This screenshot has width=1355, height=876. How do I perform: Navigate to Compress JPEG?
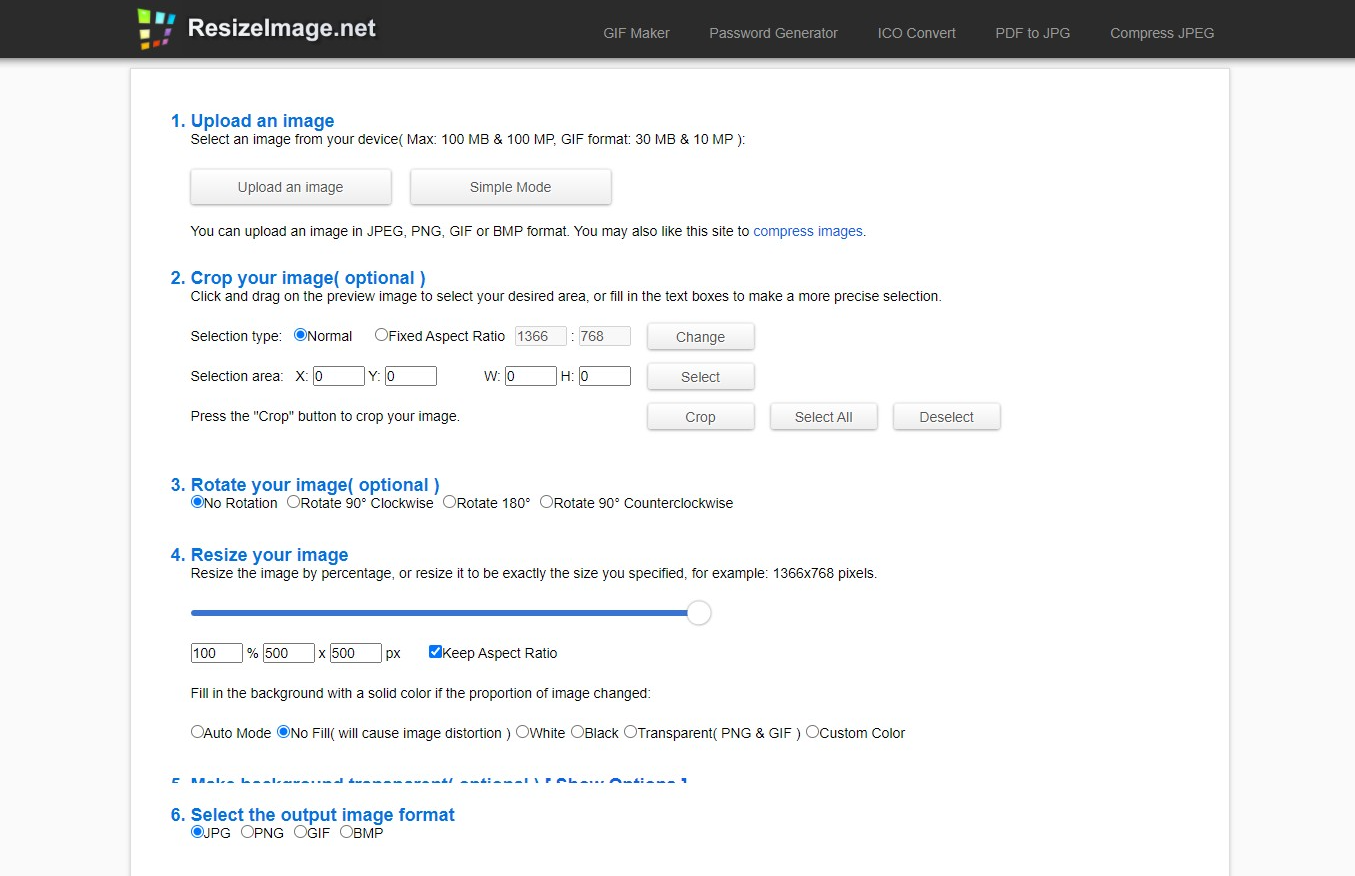click(x=1162, y=33)
